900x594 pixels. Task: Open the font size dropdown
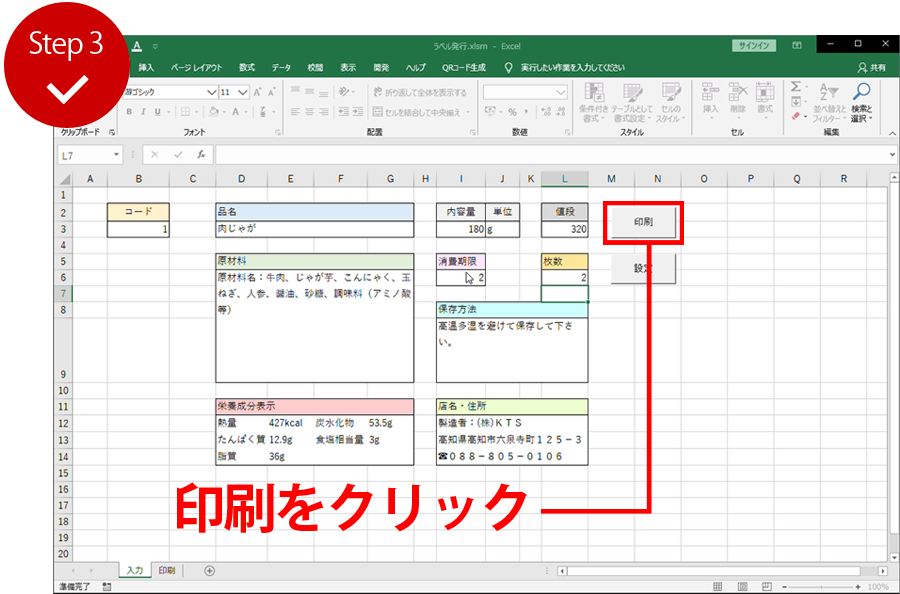243,92
